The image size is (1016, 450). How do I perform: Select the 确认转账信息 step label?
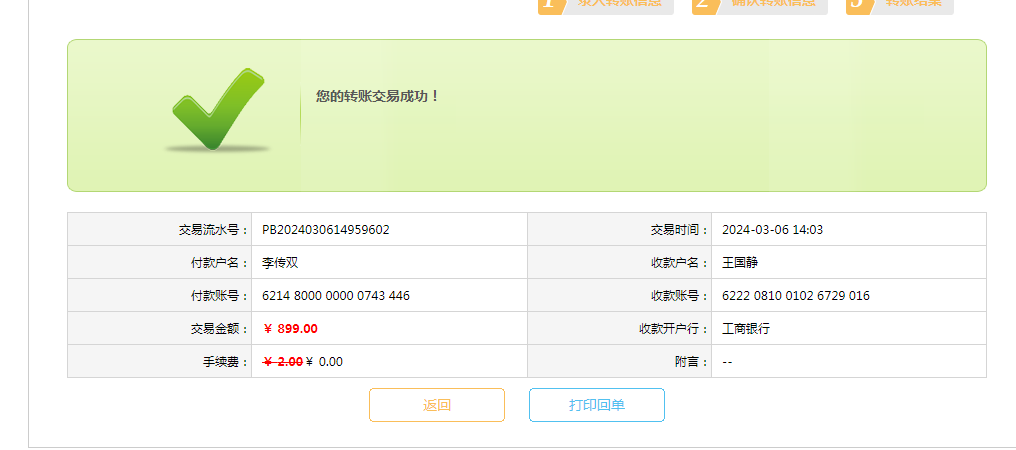click(x=773, y=4)
